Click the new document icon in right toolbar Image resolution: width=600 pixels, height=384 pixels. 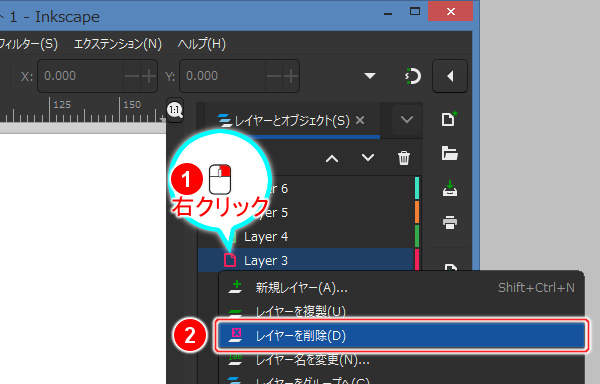449,119
